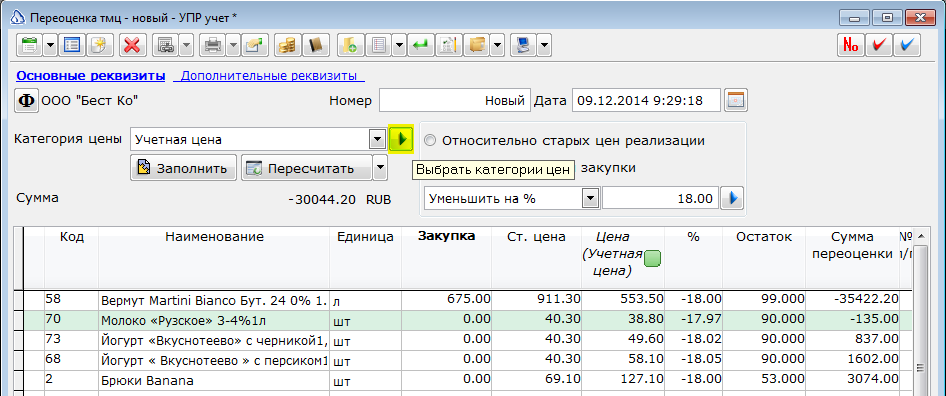Click the red X delete icon
This screenshot has height=396, width=946.
tap(132, 45)
